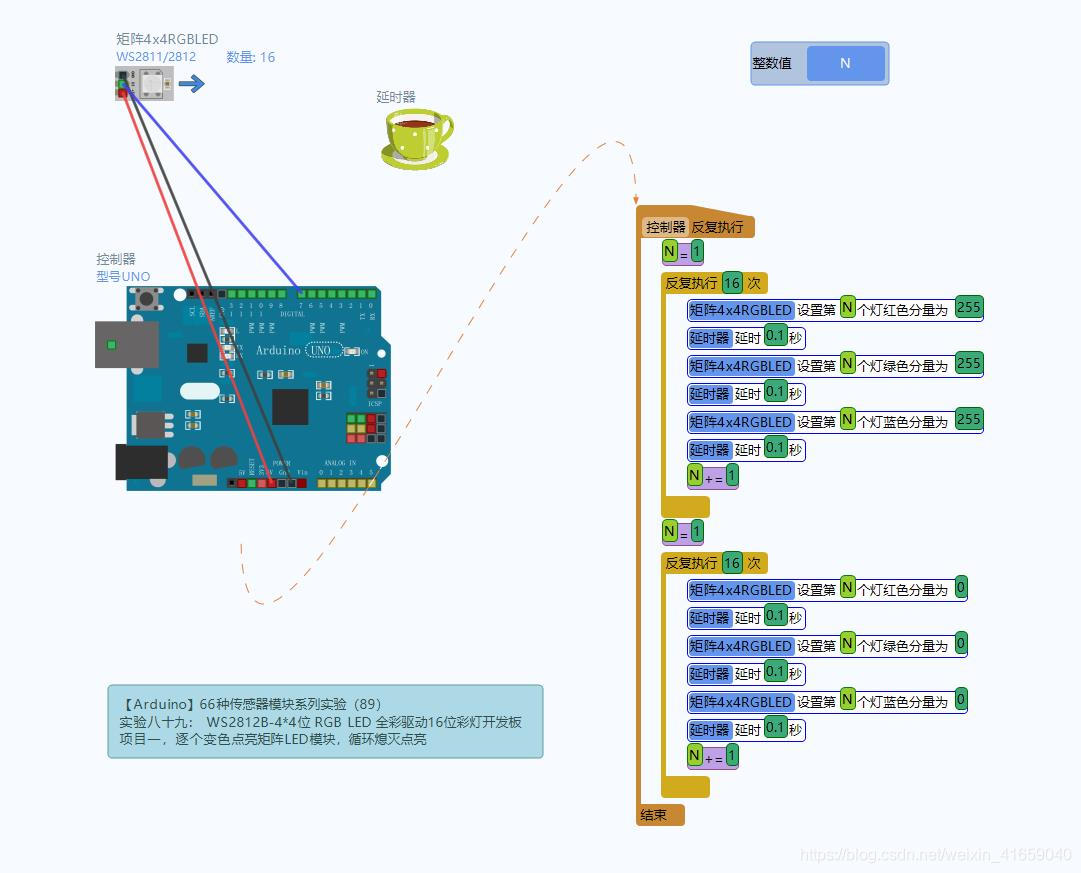This screenshot has width=1081, height=873.
Task: Click the 255 value in the 红色分量 row
Action: click(969, 307)
